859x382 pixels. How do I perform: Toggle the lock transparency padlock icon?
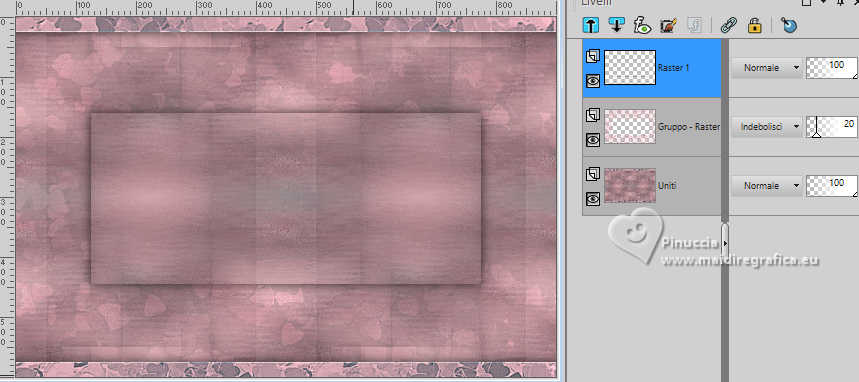755,25
